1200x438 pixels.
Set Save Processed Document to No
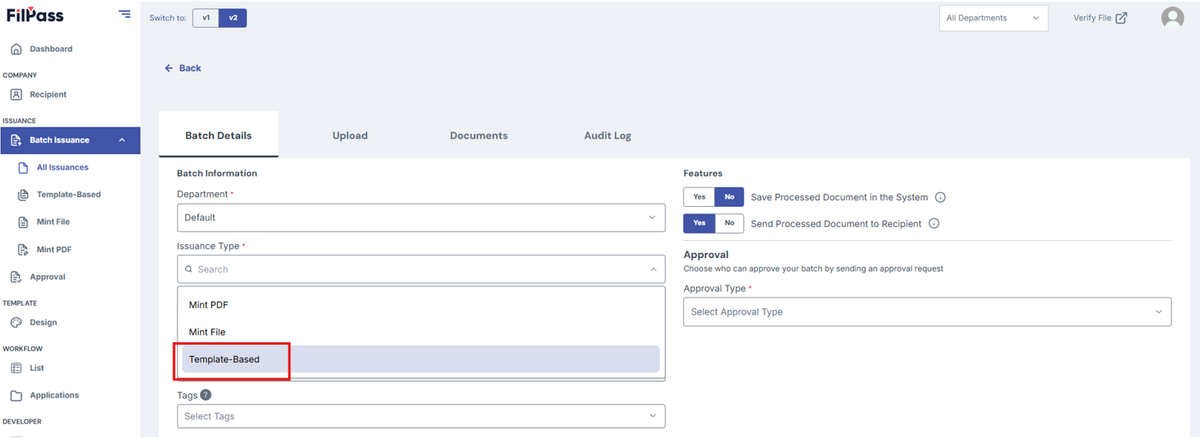(x=729, y=197)
